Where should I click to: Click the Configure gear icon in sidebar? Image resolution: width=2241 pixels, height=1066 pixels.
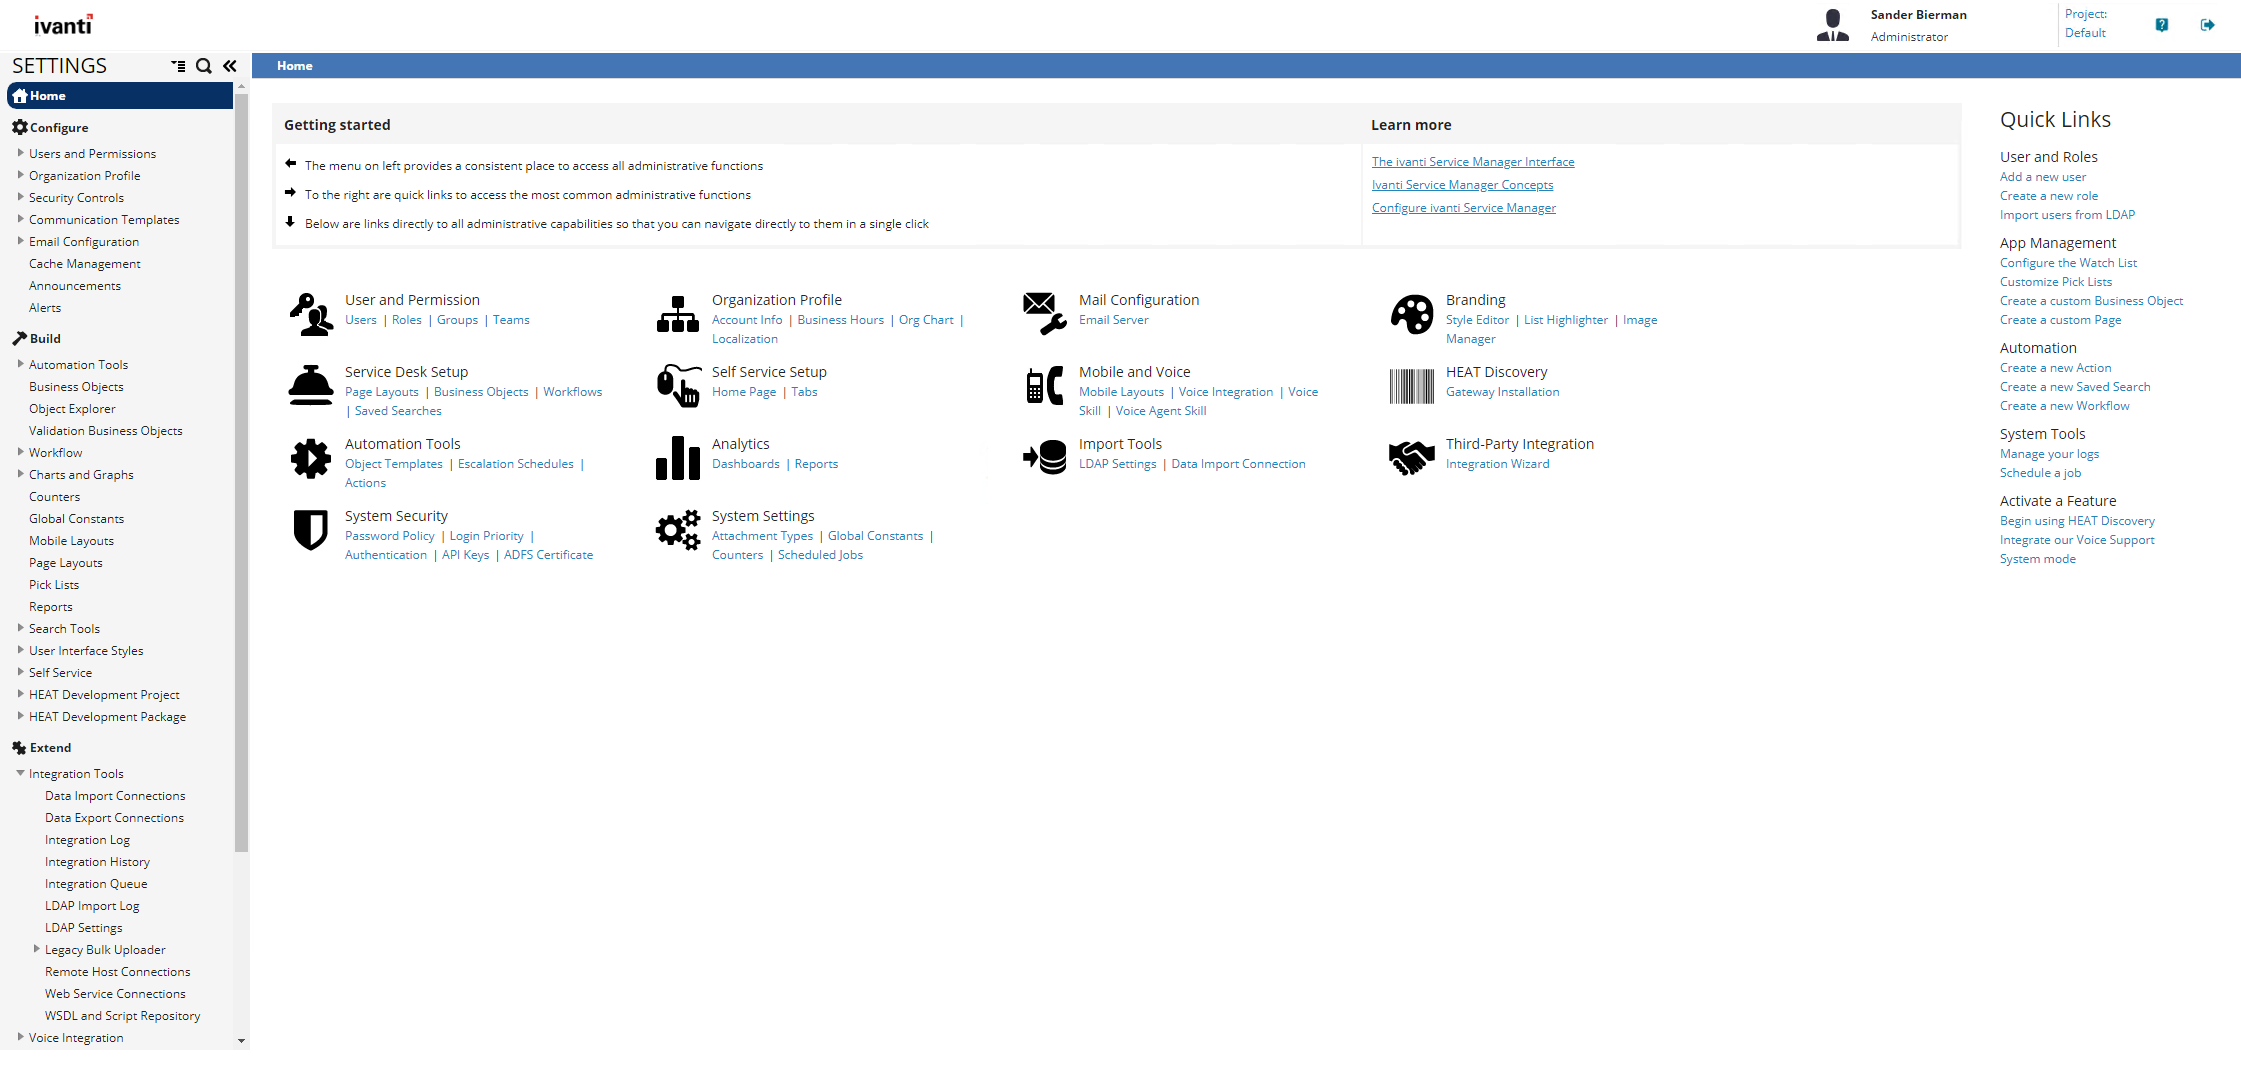click(19, 127)
